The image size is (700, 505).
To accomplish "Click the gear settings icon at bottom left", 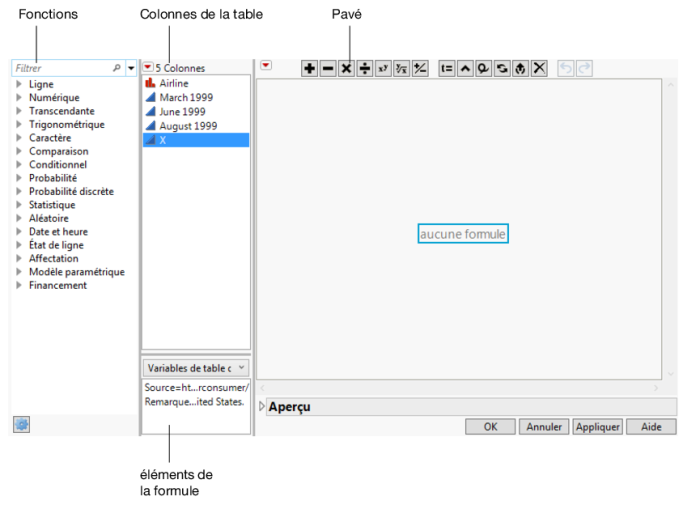I will (x=21, y=424).
